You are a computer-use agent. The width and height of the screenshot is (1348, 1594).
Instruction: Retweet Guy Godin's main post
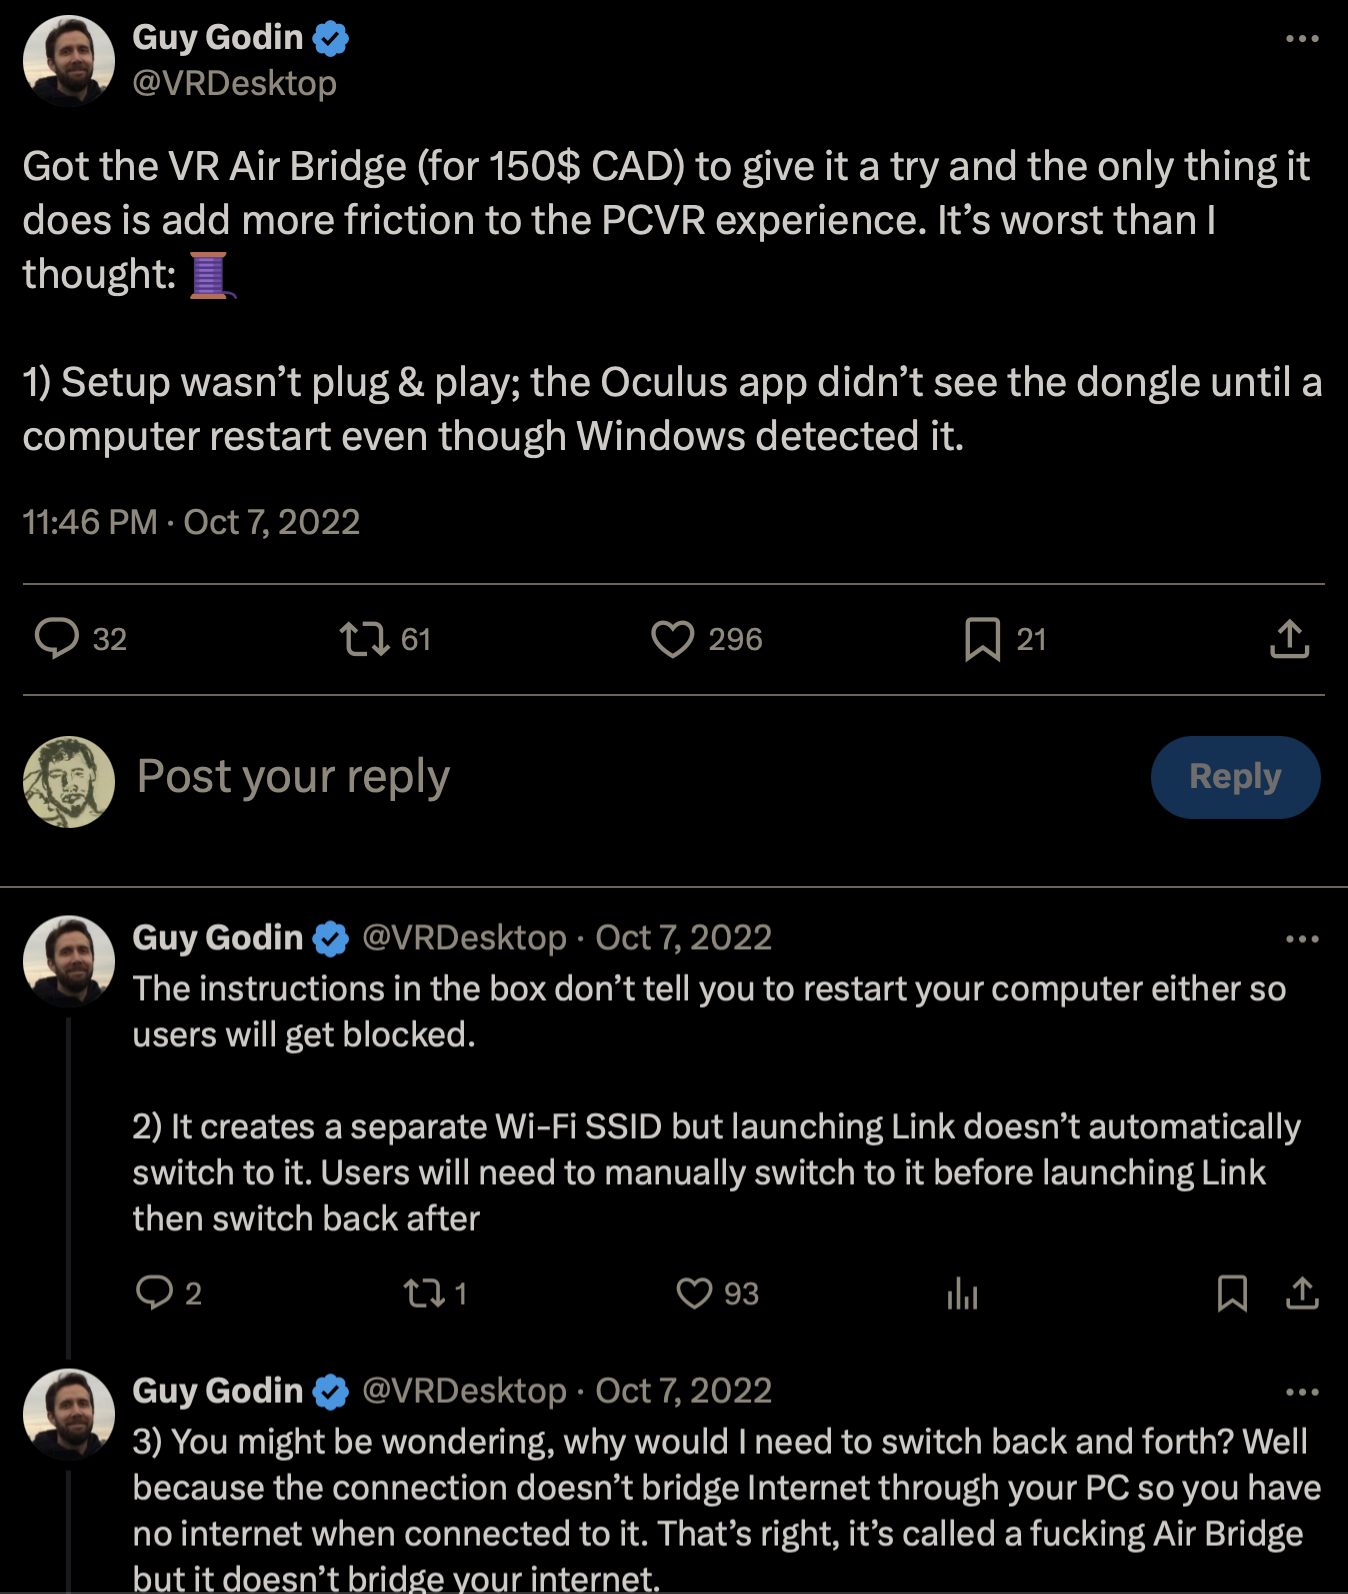(x=366, y=639)
